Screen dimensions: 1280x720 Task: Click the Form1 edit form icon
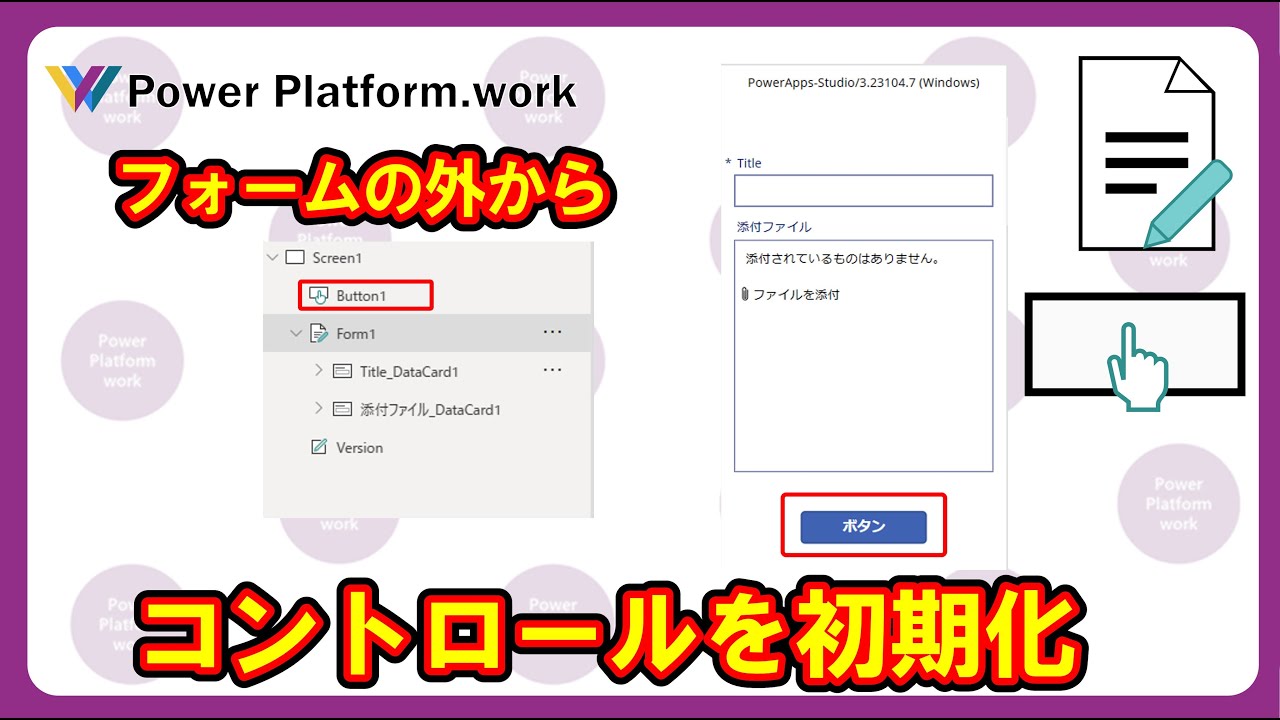pos(318,334)
